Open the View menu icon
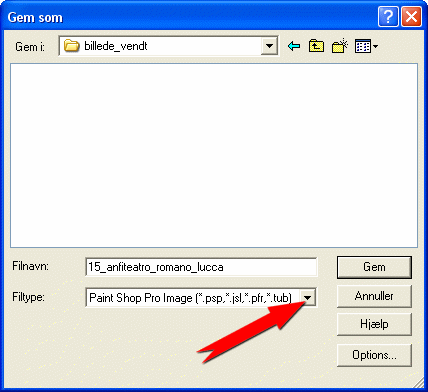This screenshot has height=392, width=428. coord(366,46)
